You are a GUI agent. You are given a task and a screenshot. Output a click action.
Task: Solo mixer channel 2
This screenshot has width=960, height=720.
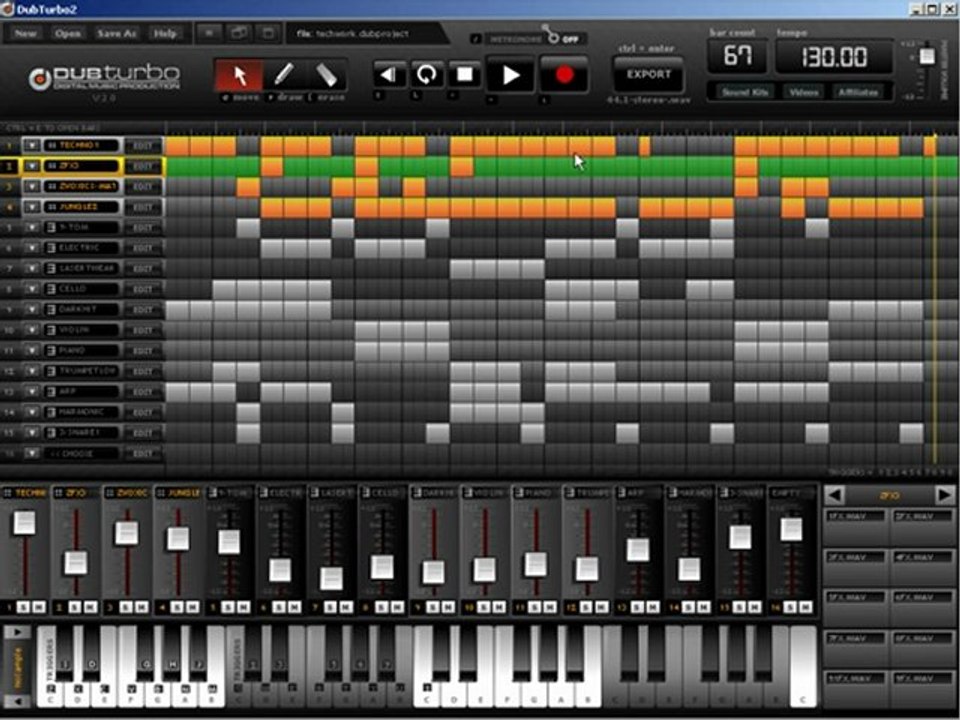[x=75, y=607]
